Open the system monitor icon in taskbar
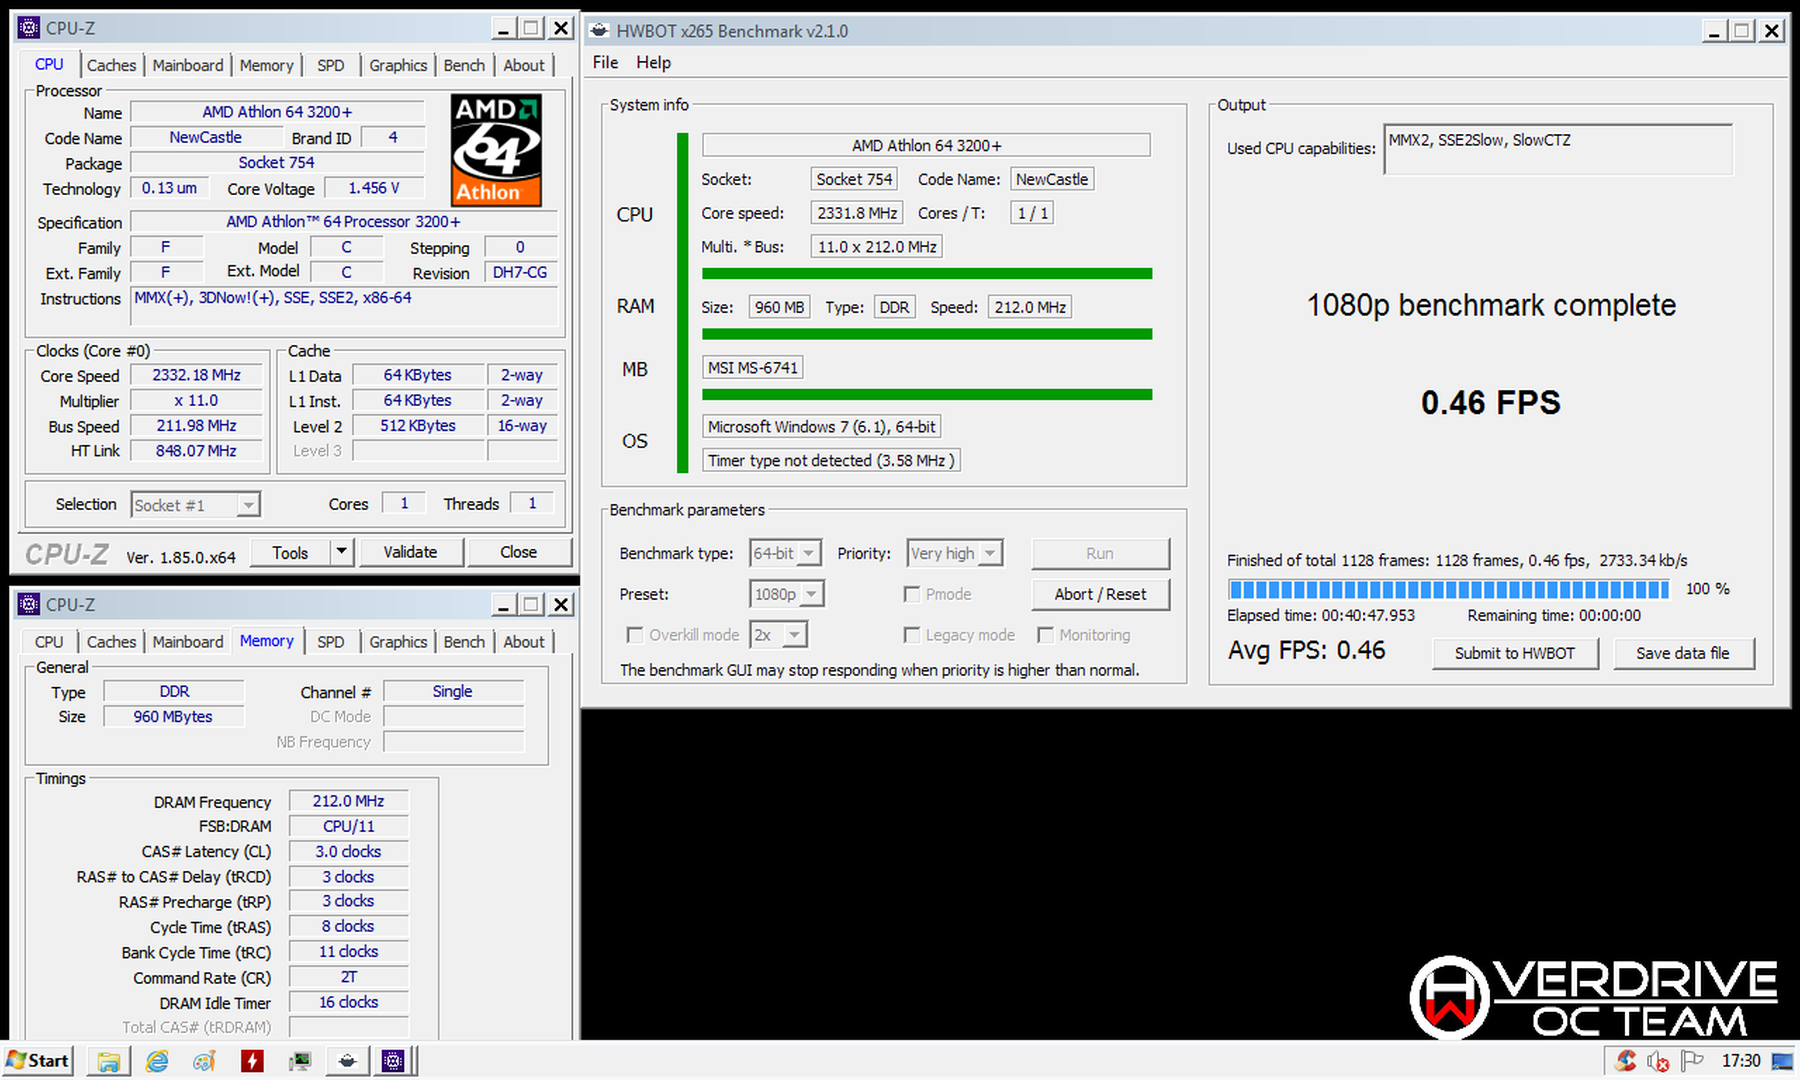This screenshot has height=1080, width=1800. pos(300,1061)
